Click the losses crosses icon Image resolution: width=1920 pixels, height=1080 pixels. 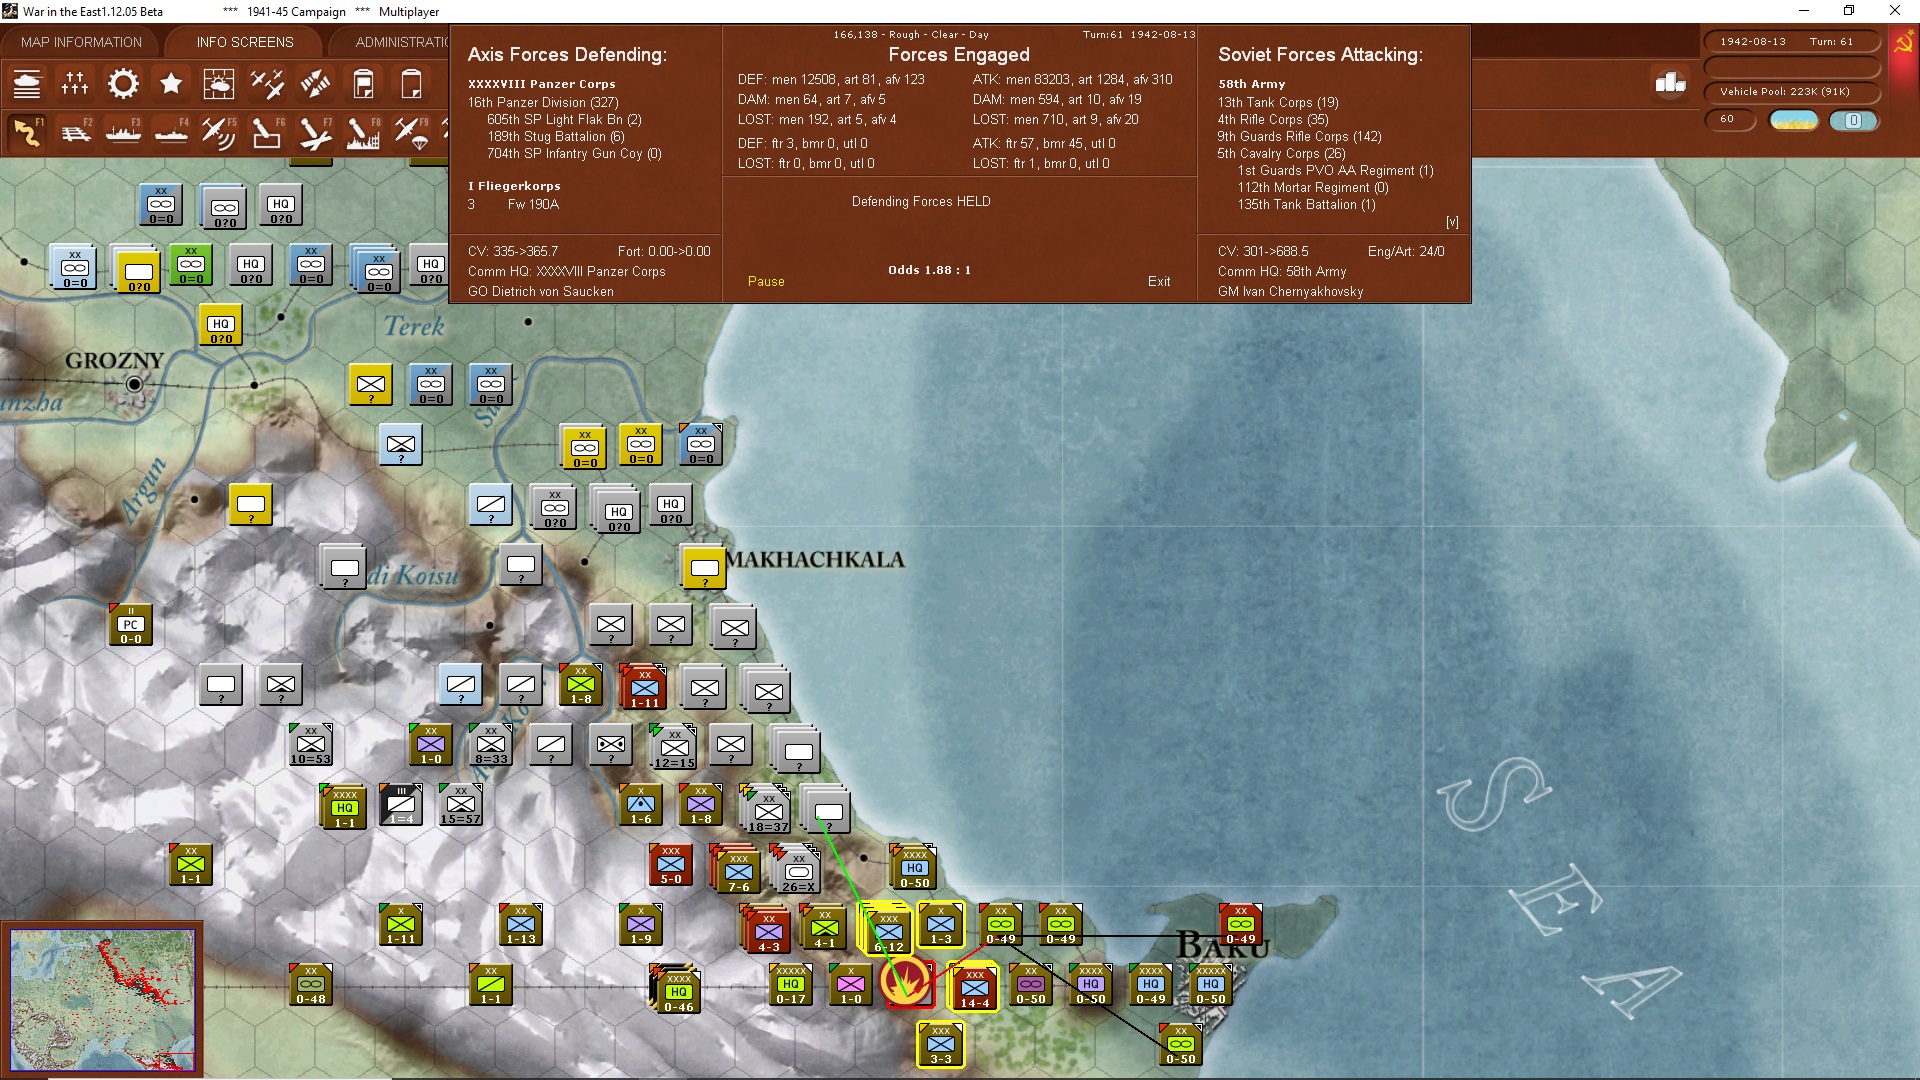75,84
